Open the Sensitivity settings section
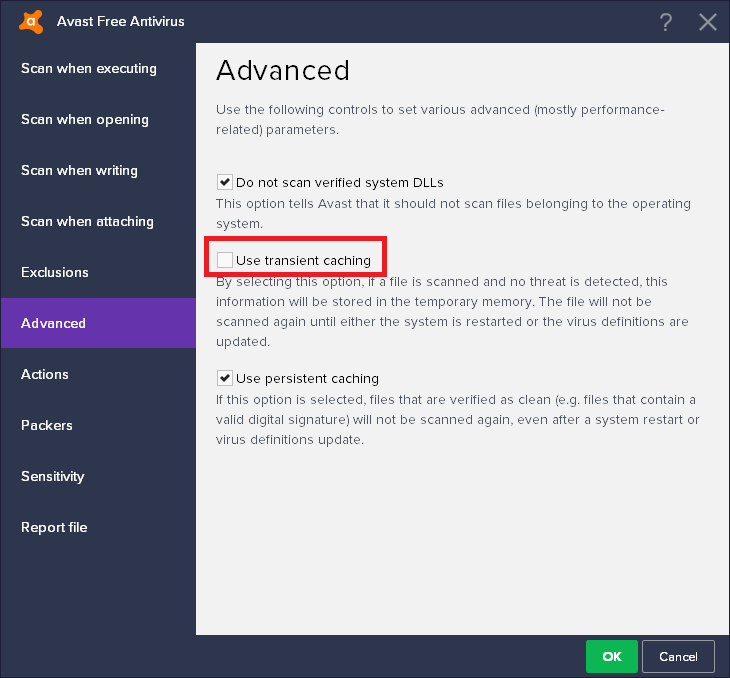This screenshot has height=678, width=730. (x=53, y=477)
